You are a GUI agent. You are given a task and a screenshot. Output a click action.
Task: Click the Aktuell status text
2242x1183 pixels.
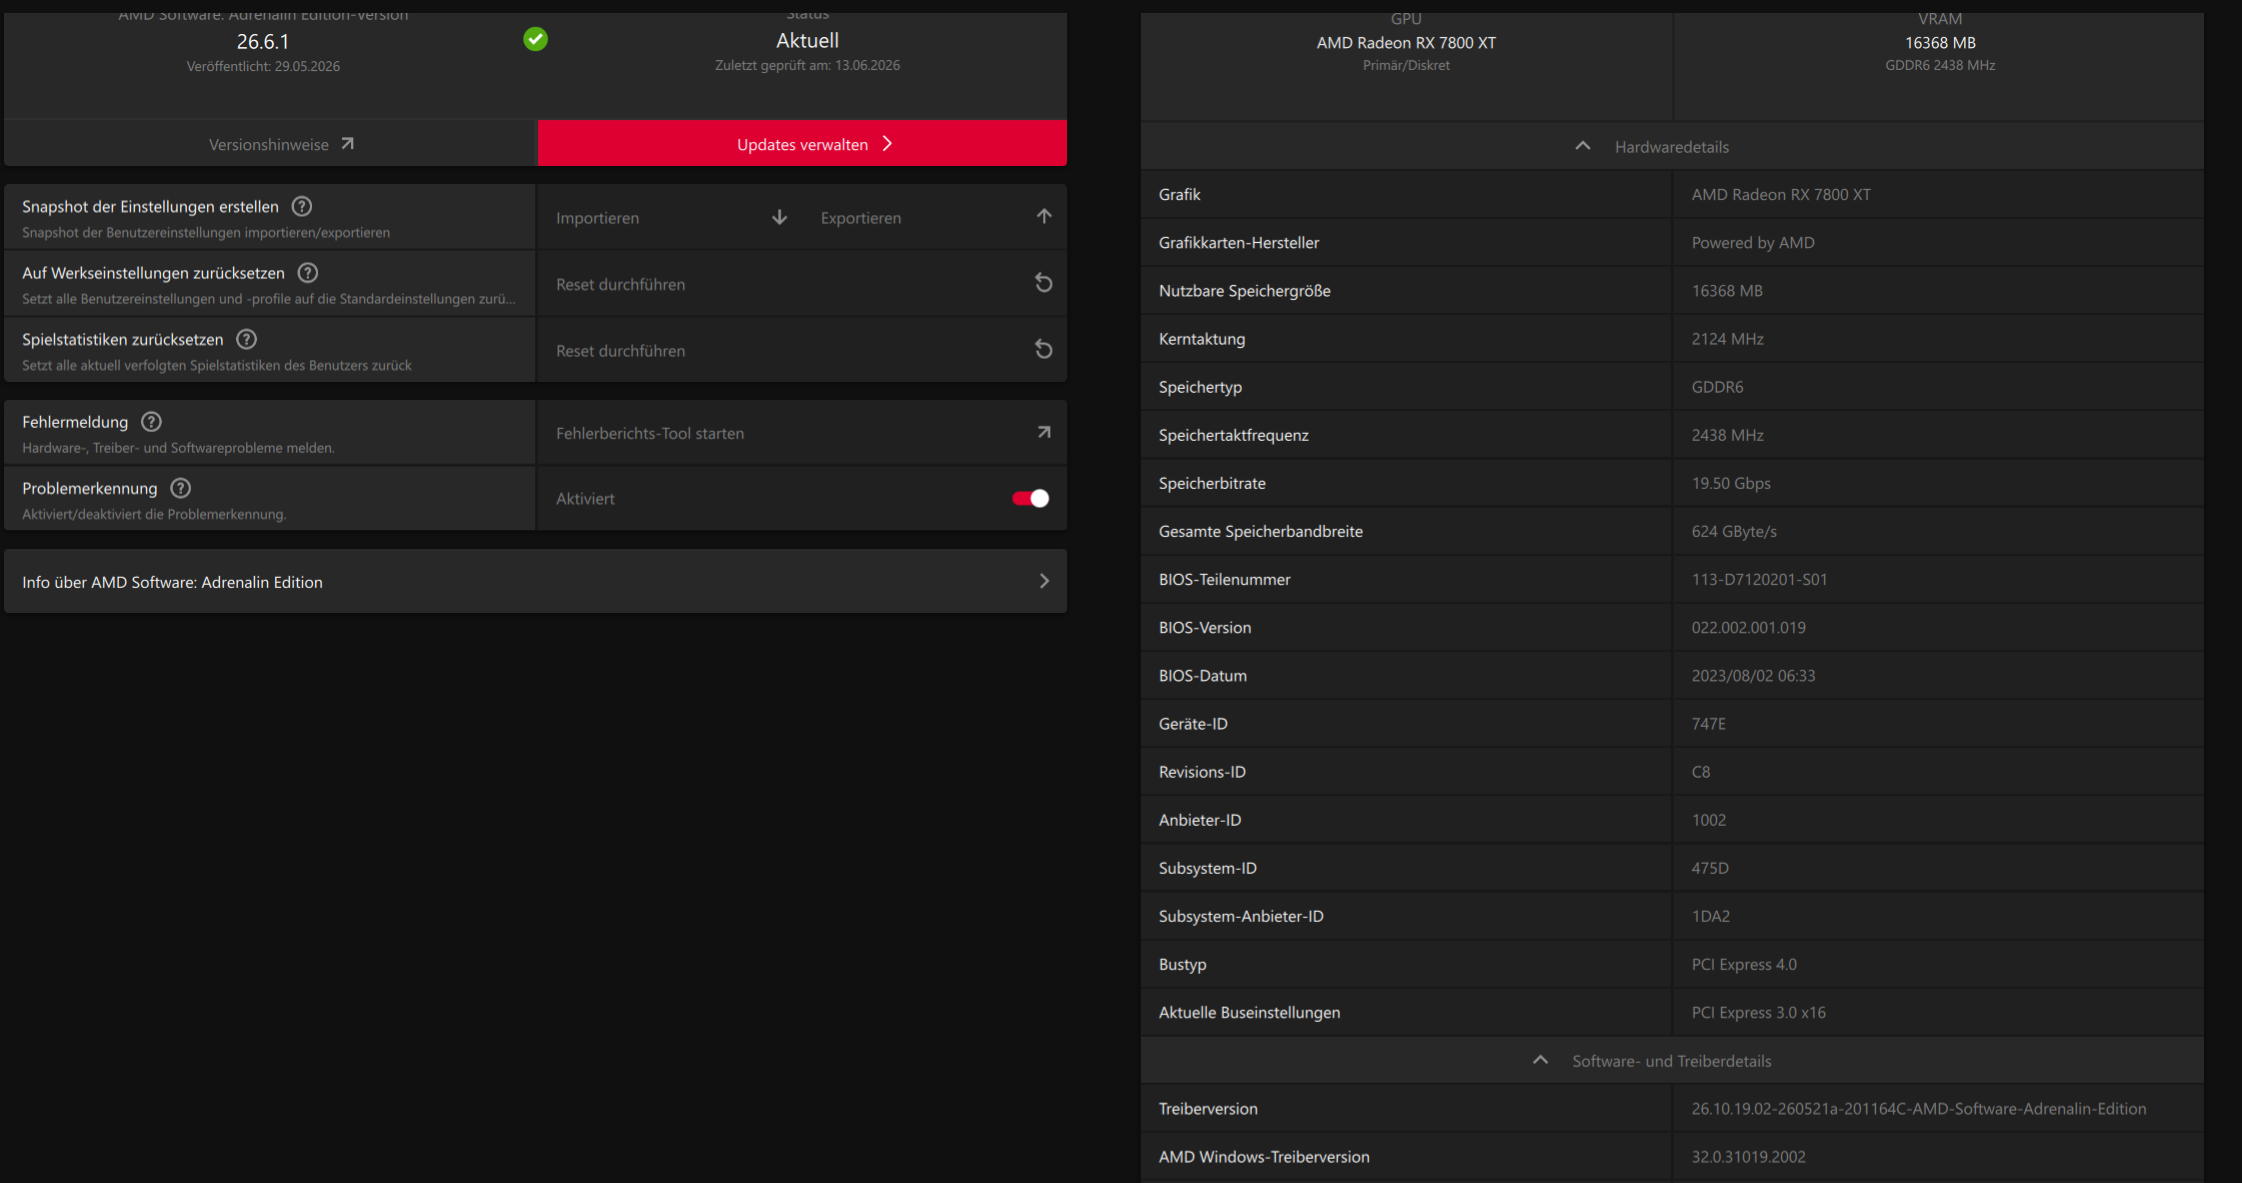point(808,40)
